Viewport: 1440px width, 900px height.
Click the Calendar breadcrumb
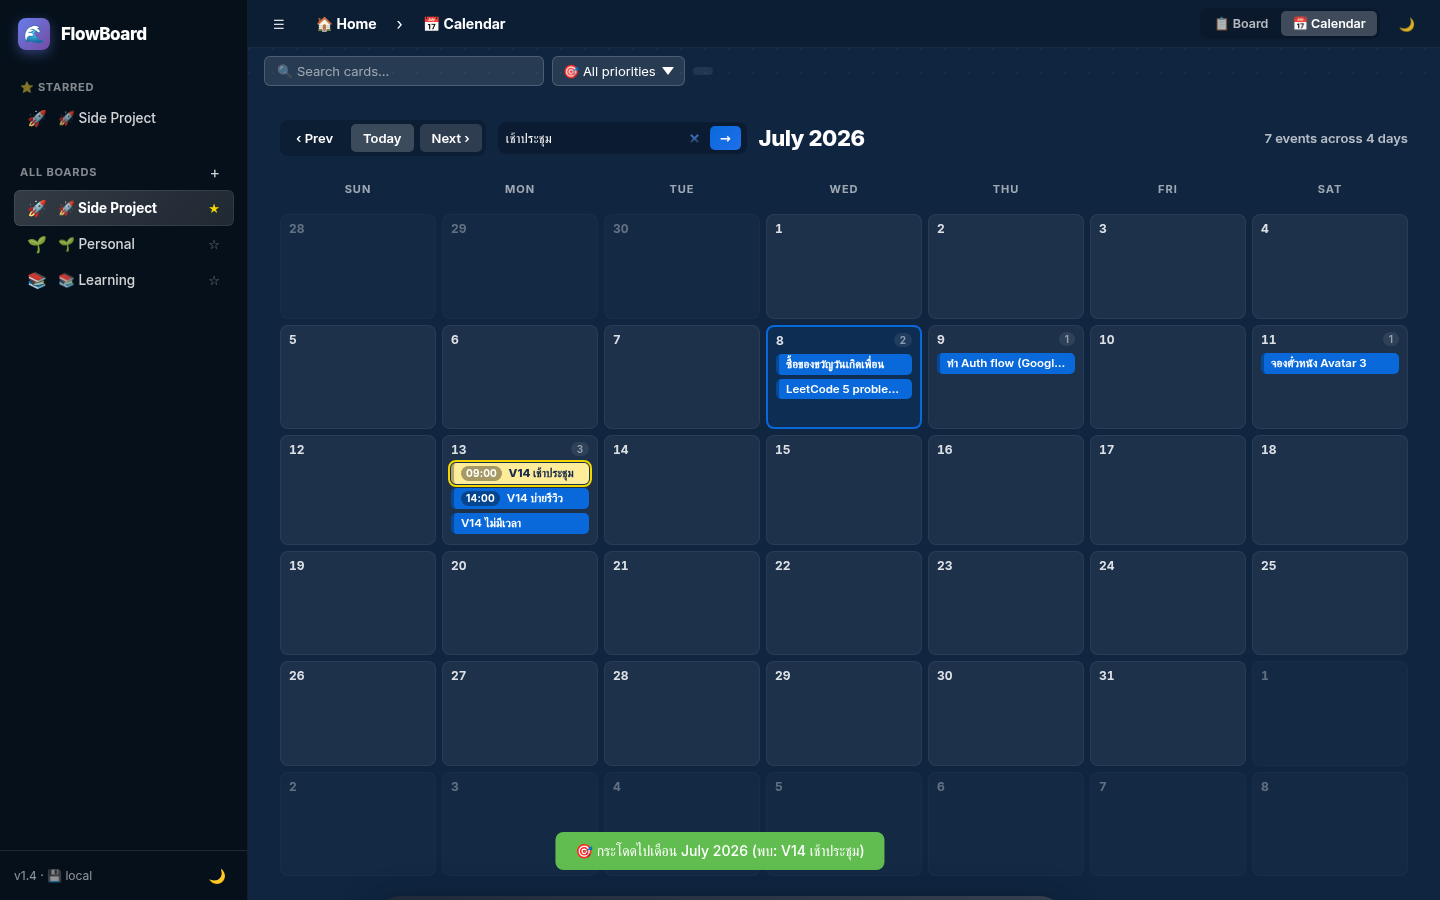(x=464, y=24)
